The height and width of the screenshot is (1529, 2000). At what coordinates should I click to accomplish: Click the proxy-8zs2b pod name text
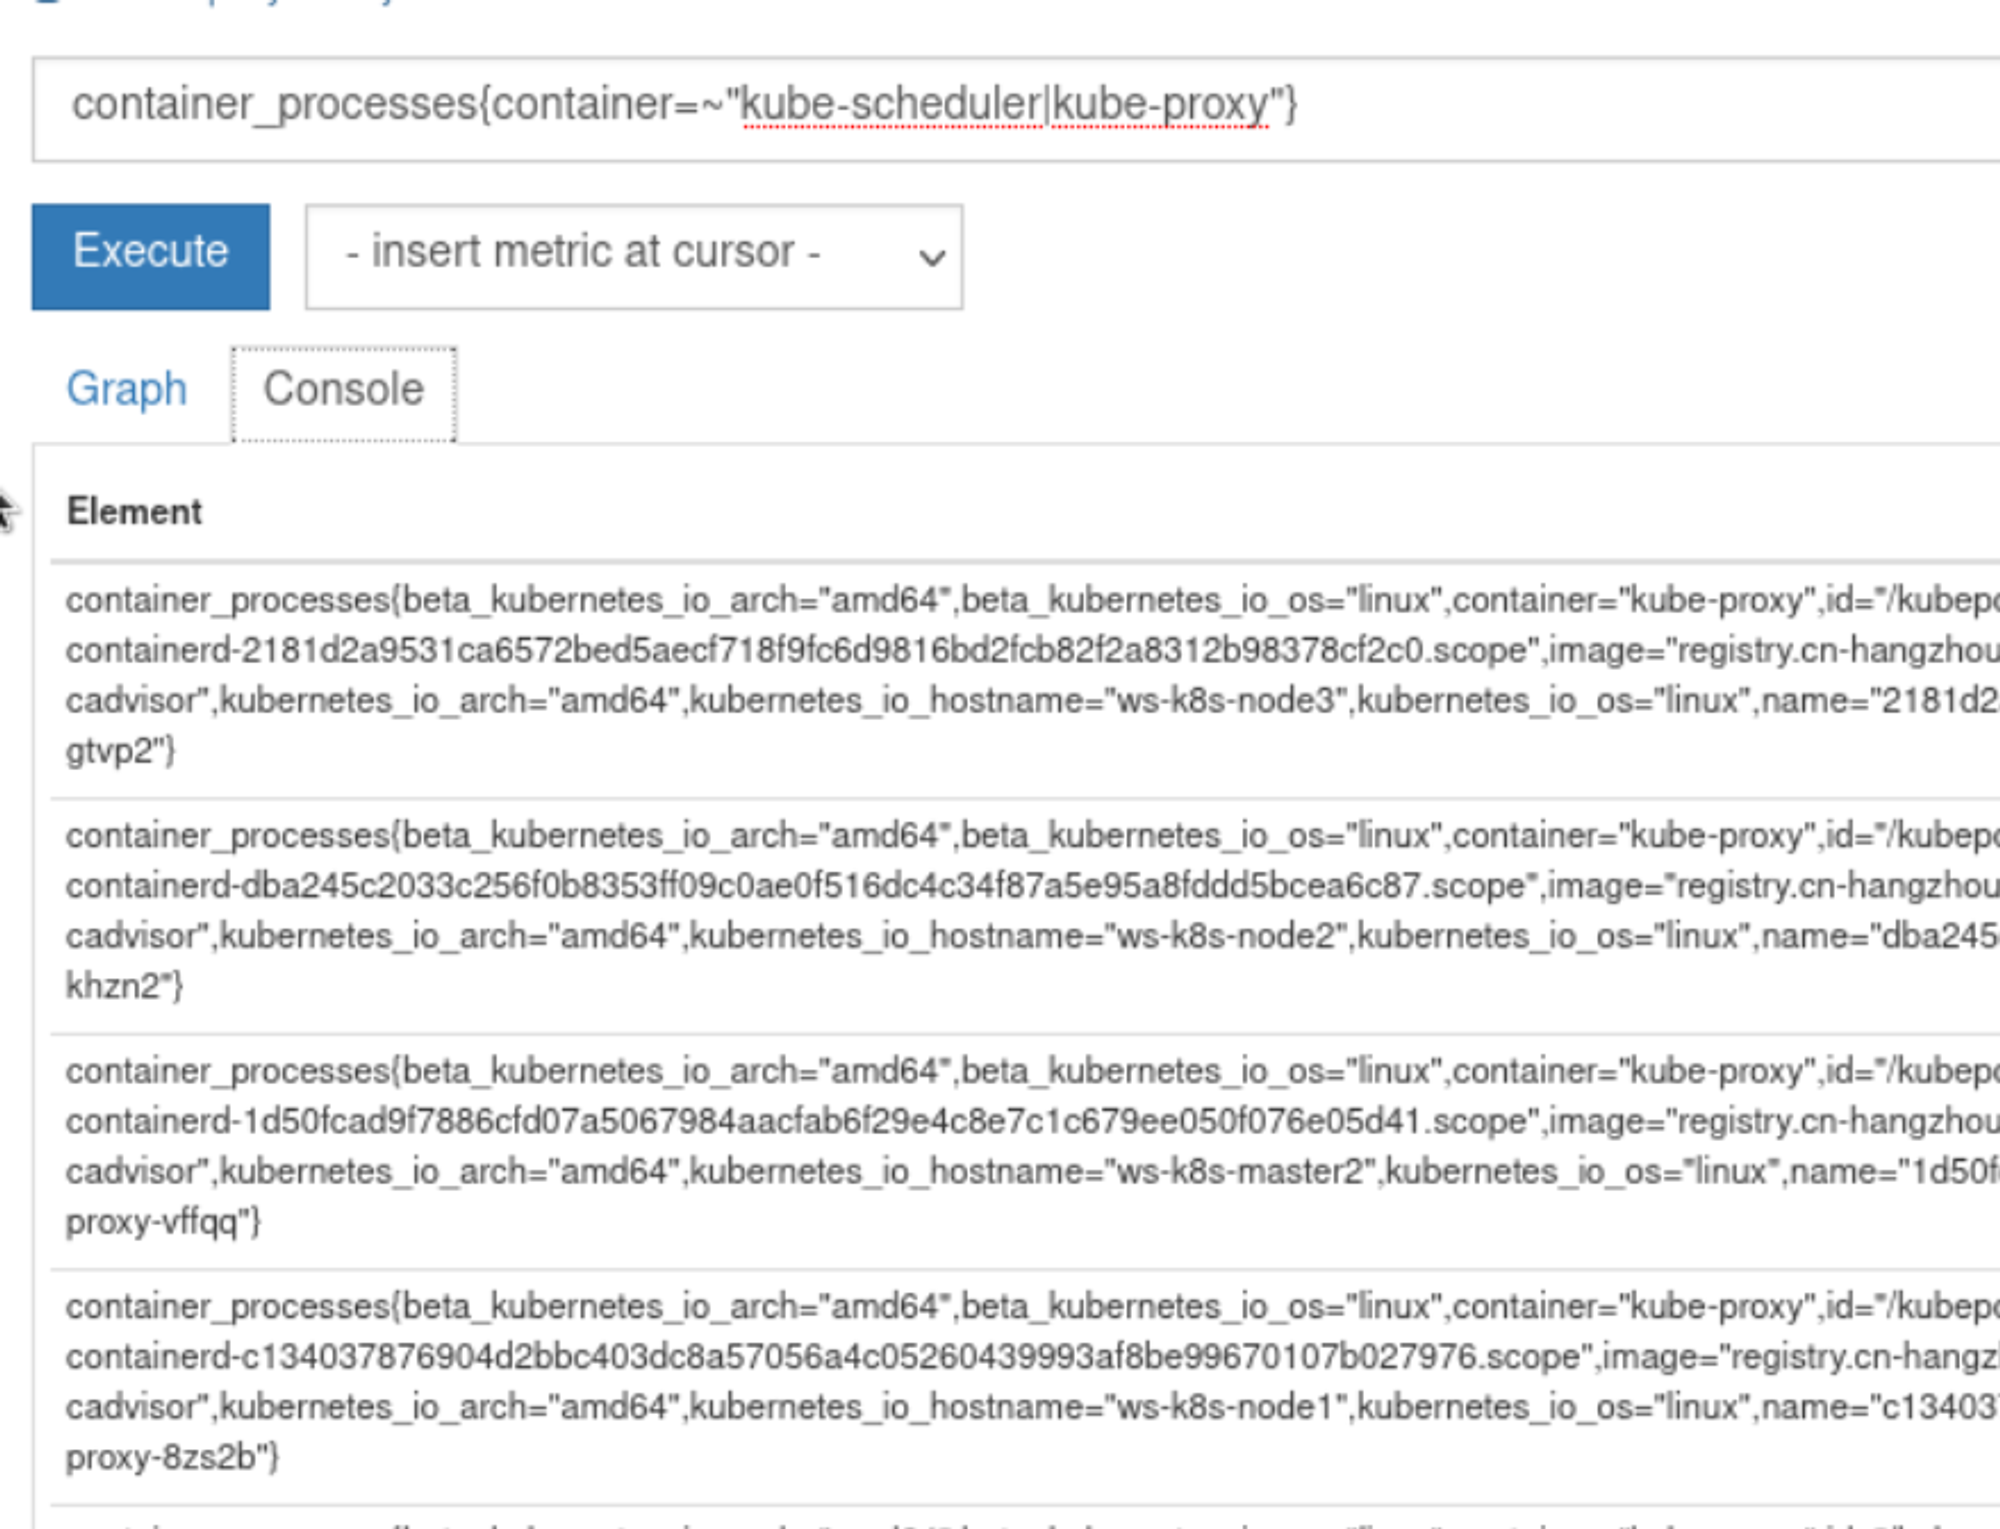point(170,1458)
